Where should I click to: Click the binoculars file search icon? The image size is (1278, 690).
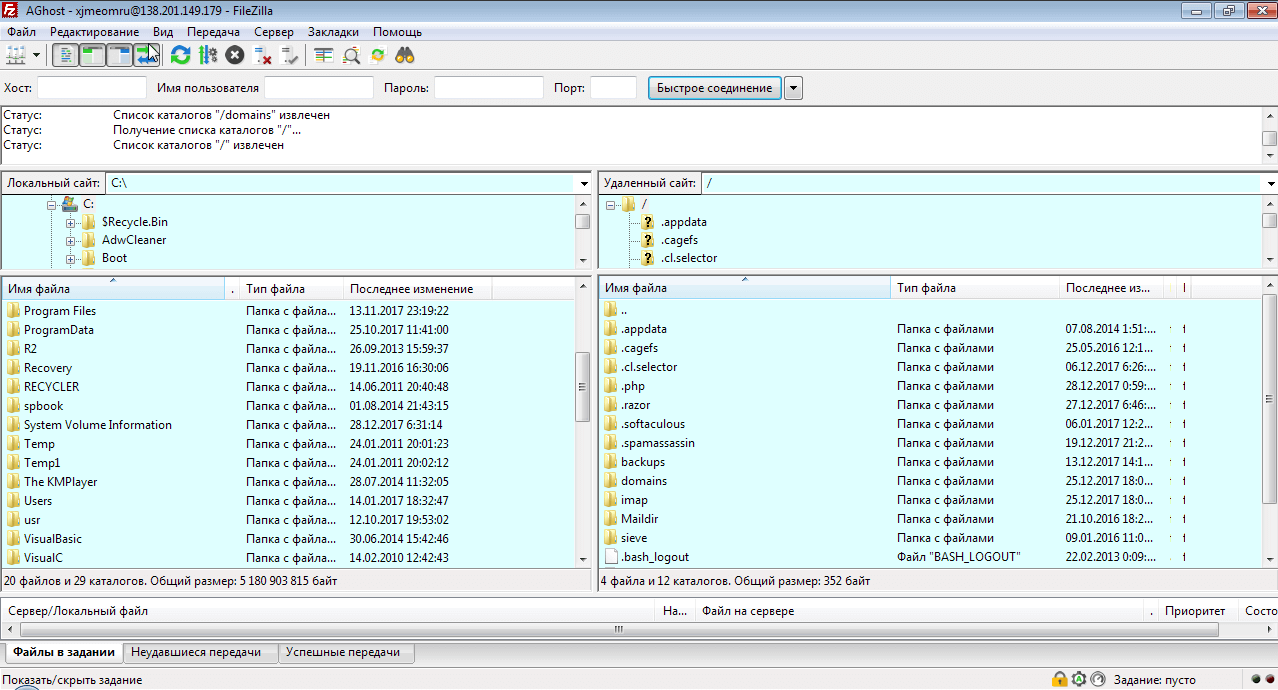click(405, 55)
